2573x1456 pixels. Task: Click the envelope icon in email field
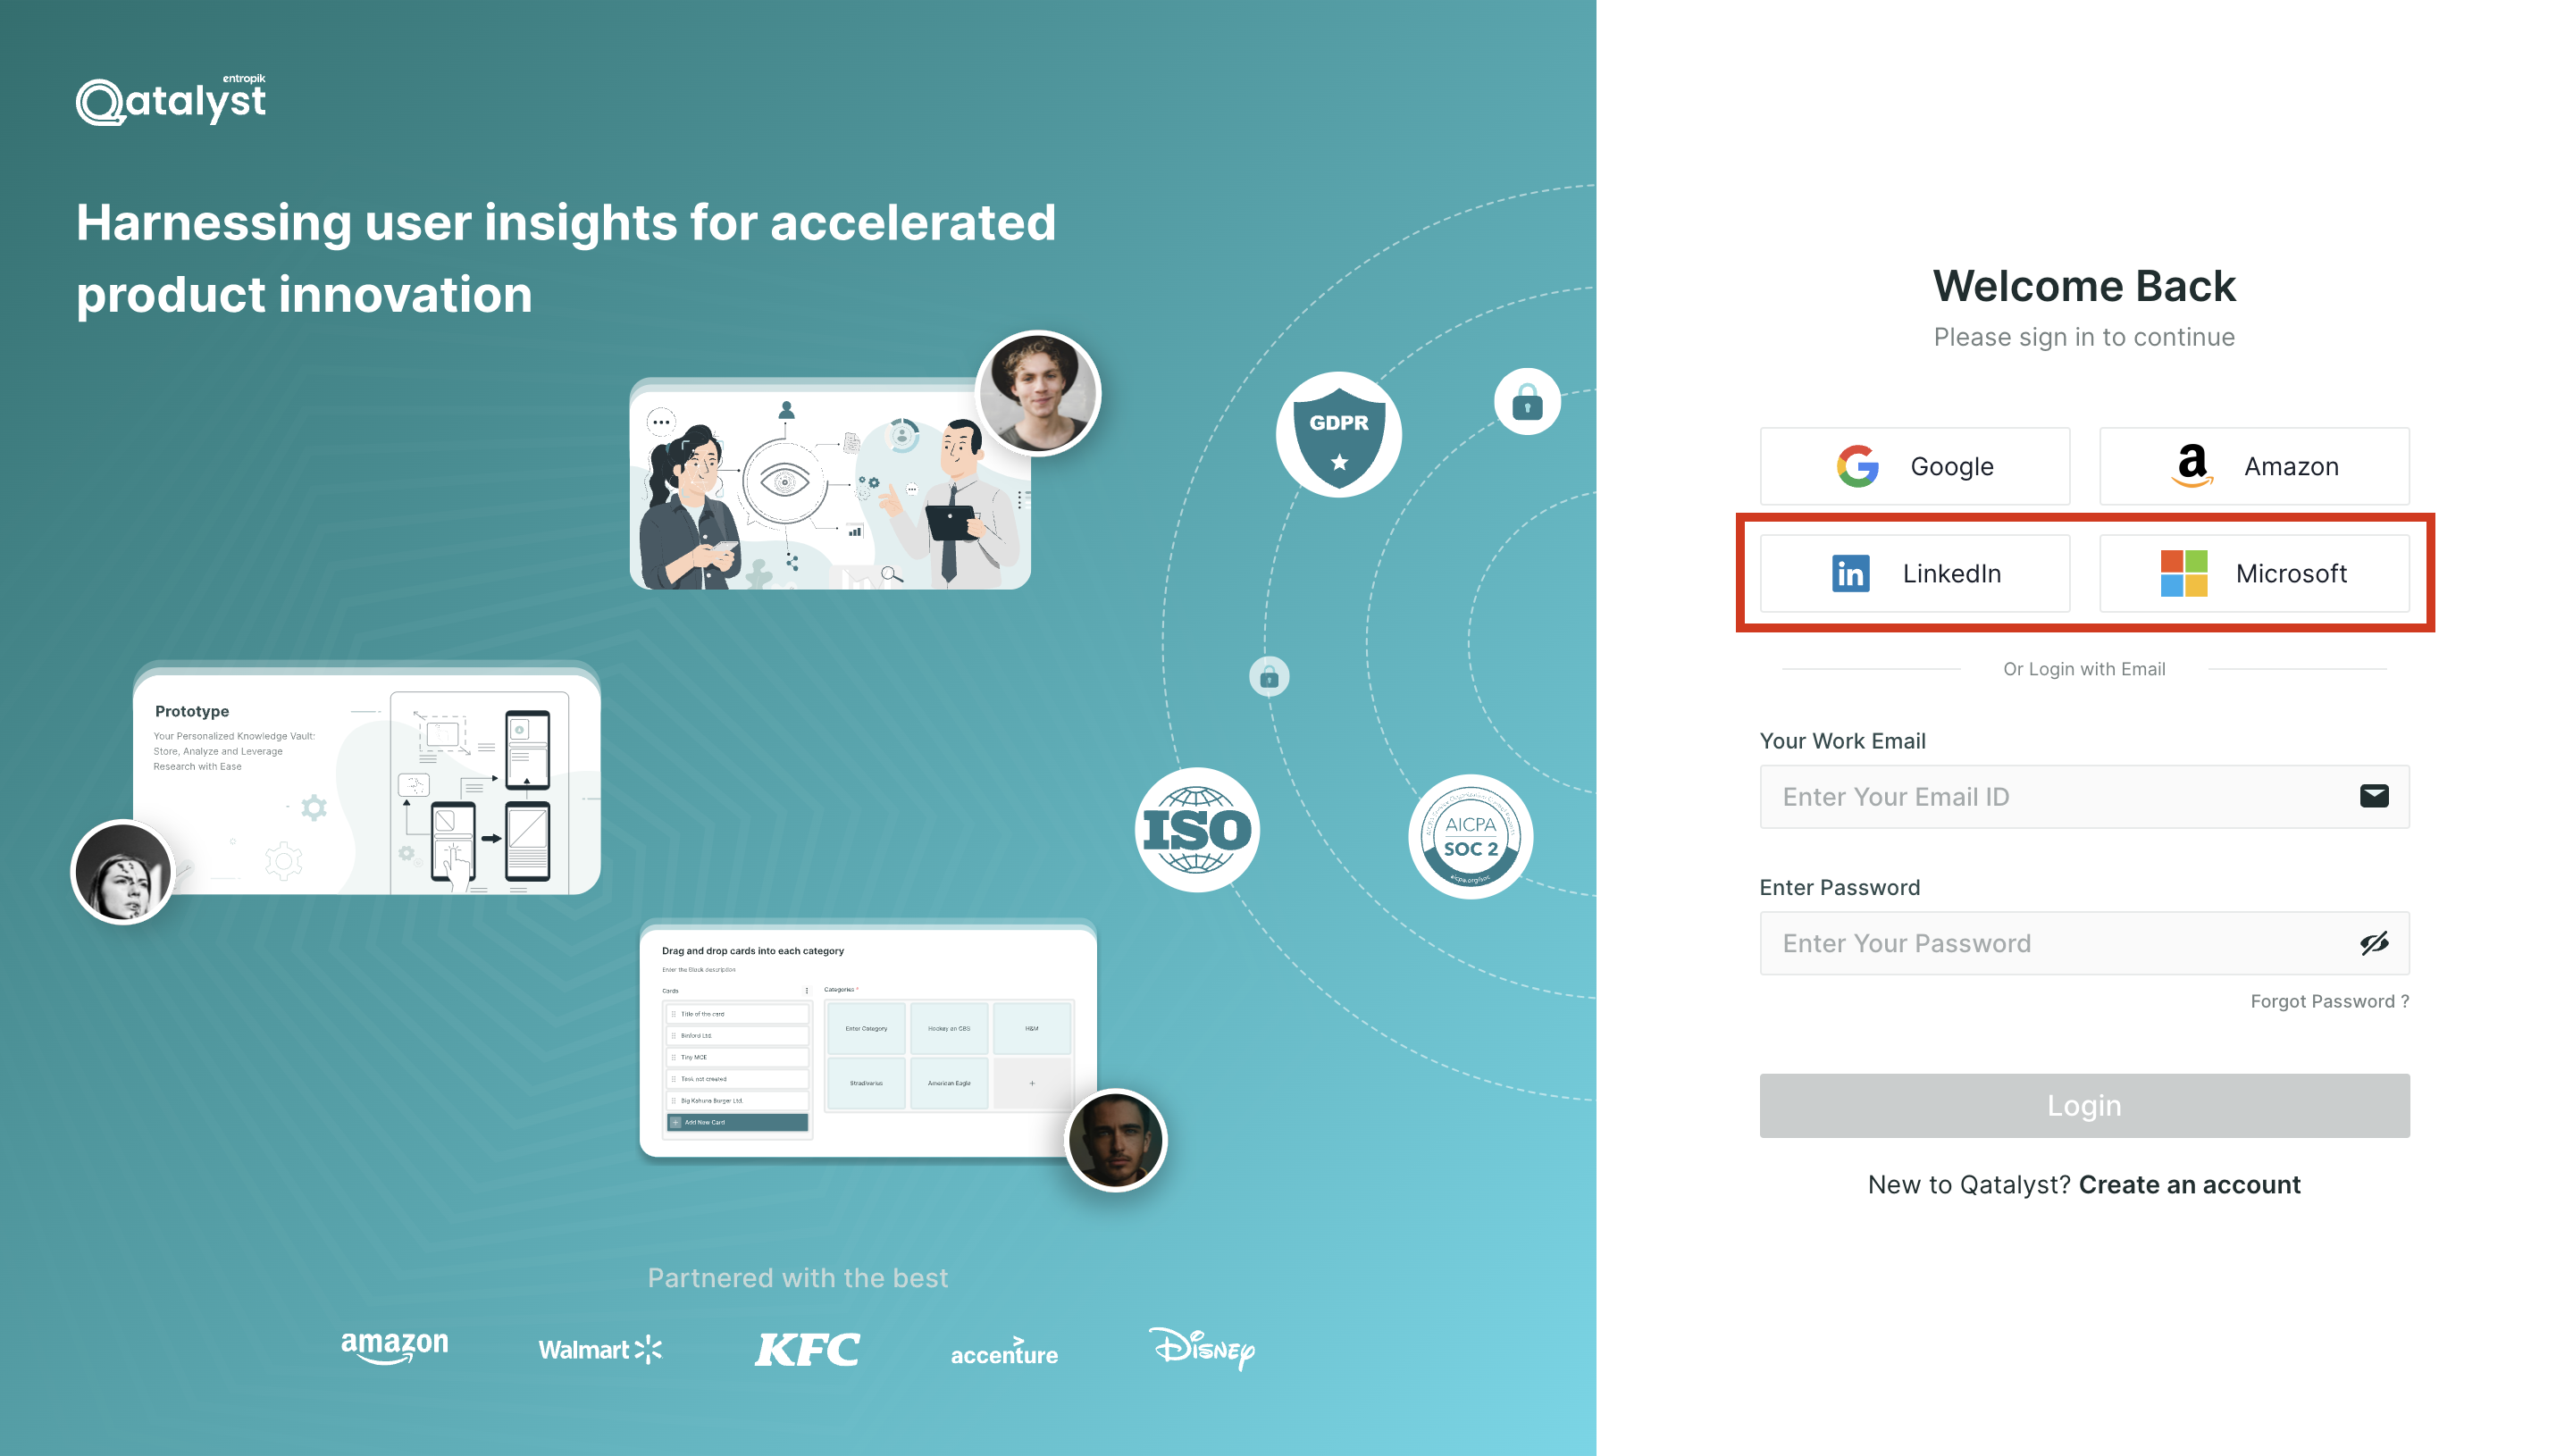pos(2373,796)
